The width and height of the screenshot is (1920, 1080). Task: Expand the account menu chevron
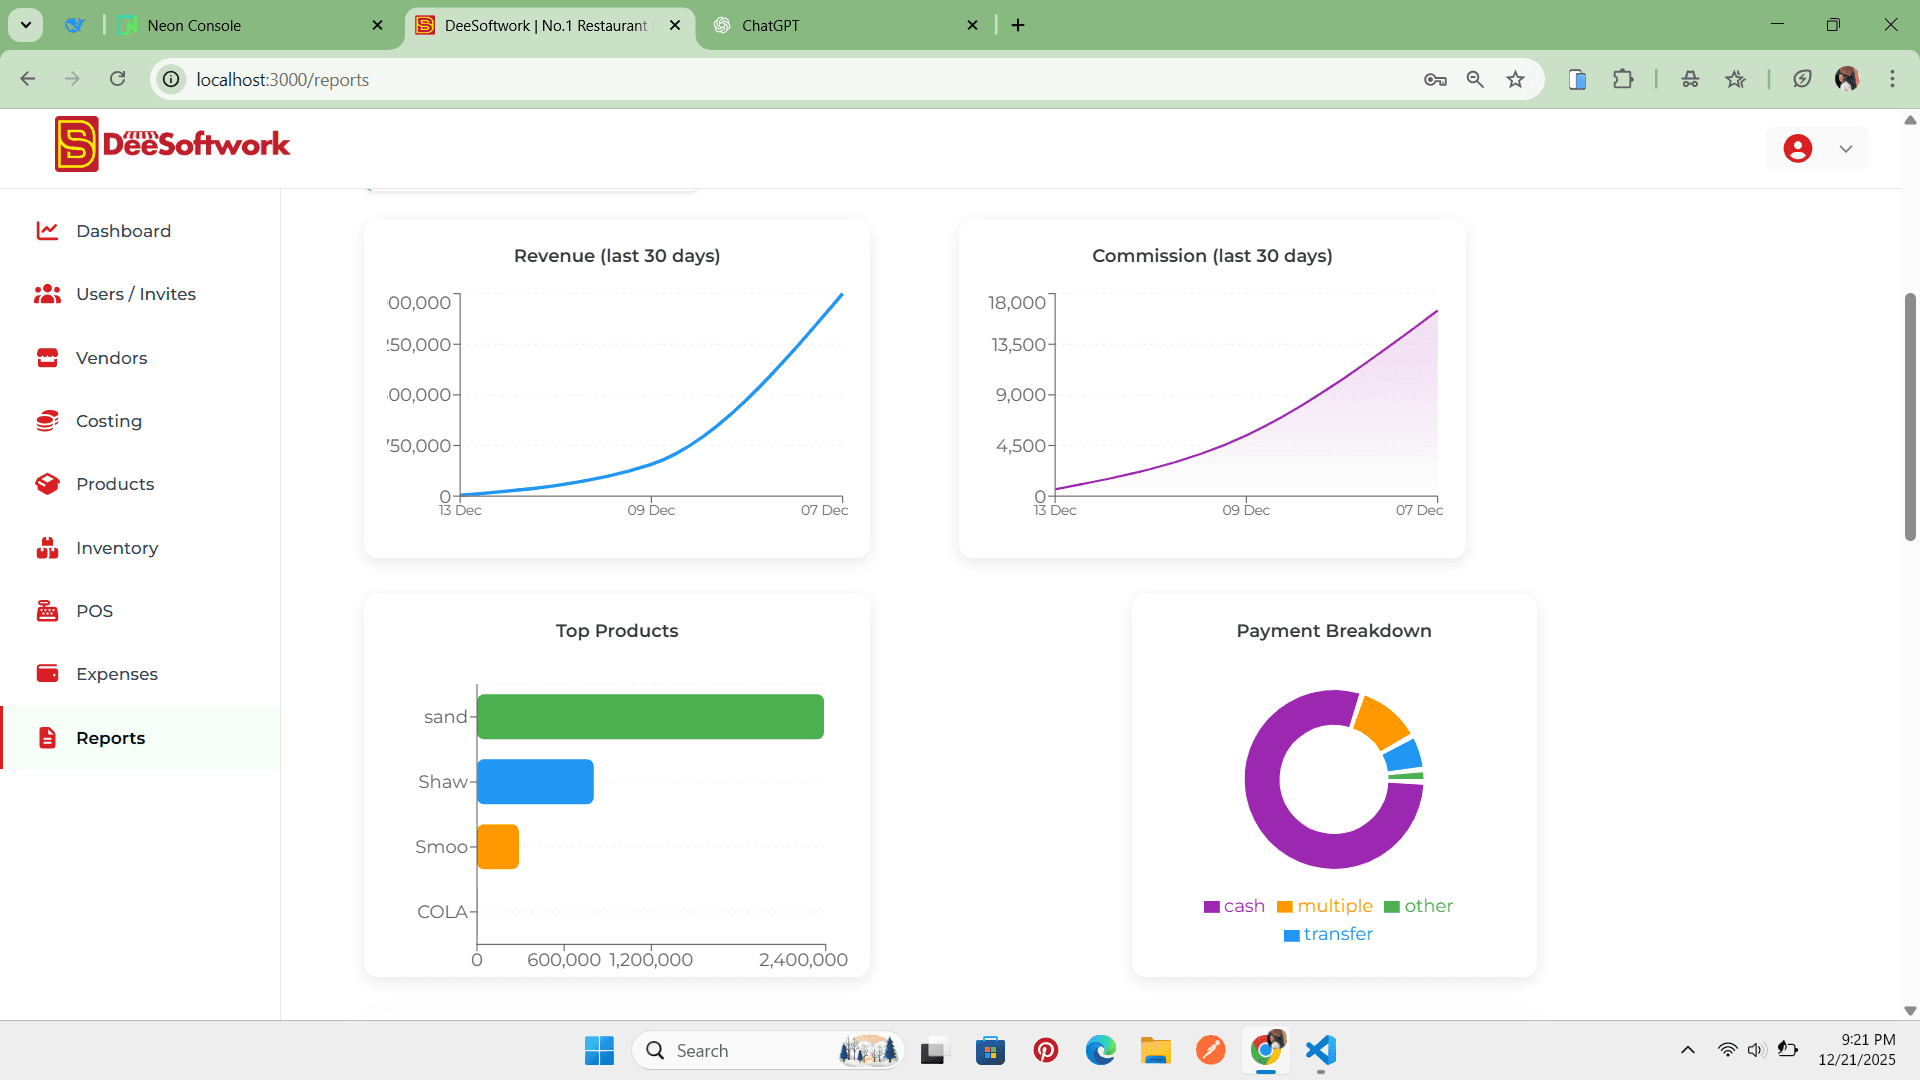point(1846,149)
